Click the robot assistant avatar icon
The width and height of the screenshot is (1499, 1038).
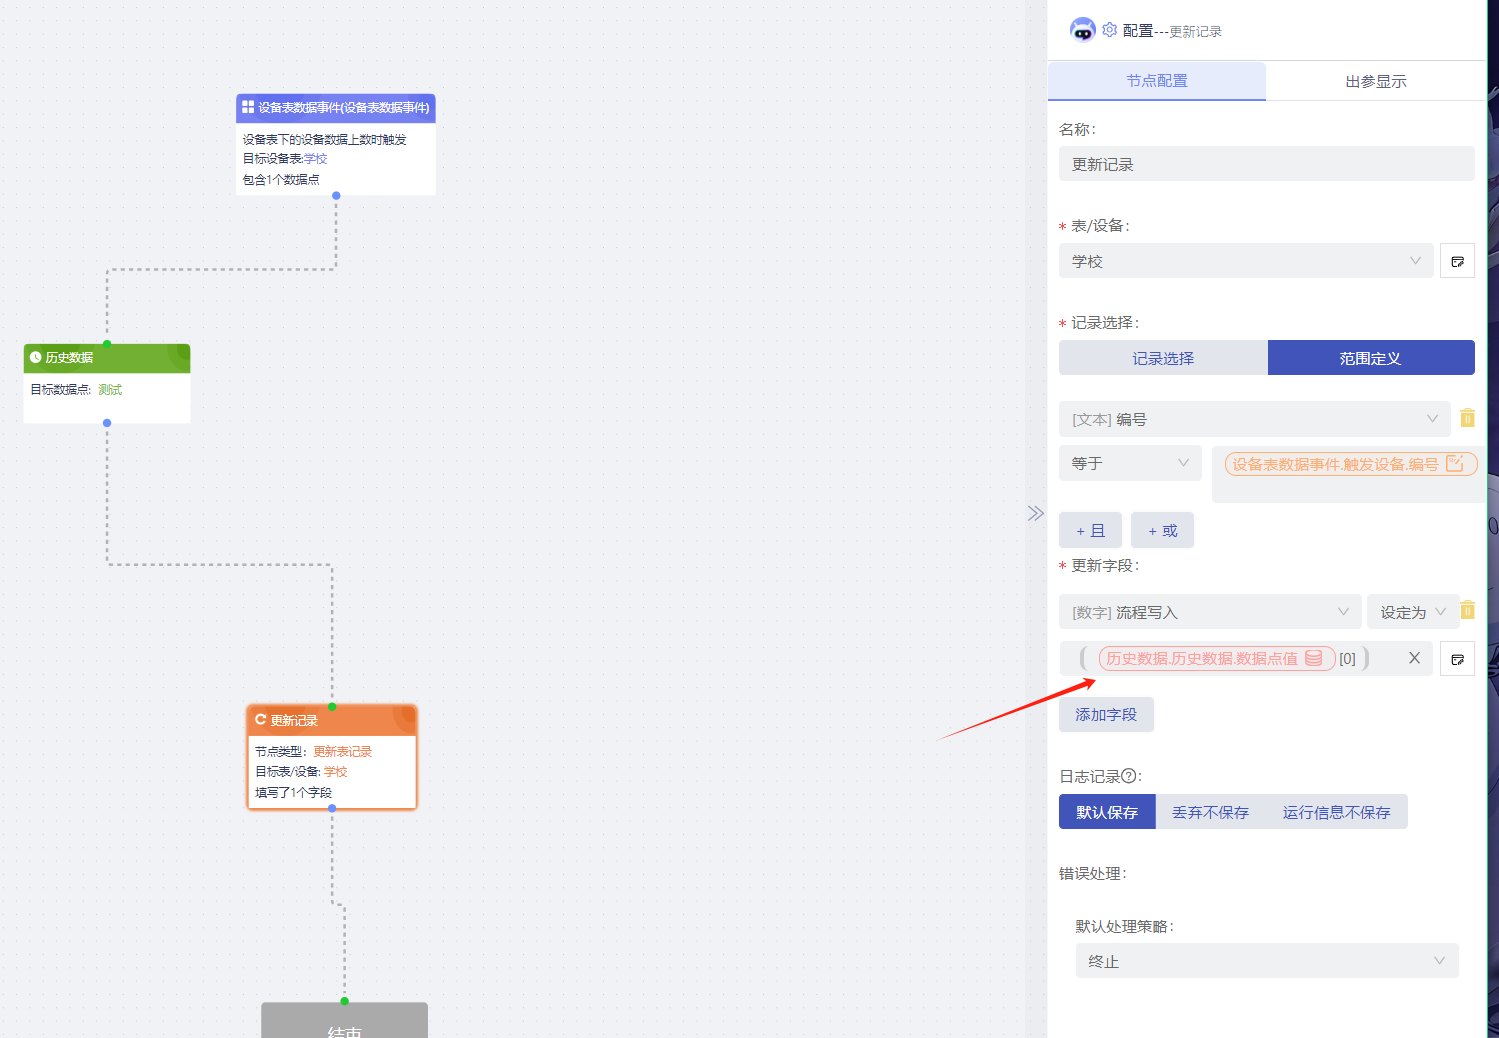tap(1082, 30)
